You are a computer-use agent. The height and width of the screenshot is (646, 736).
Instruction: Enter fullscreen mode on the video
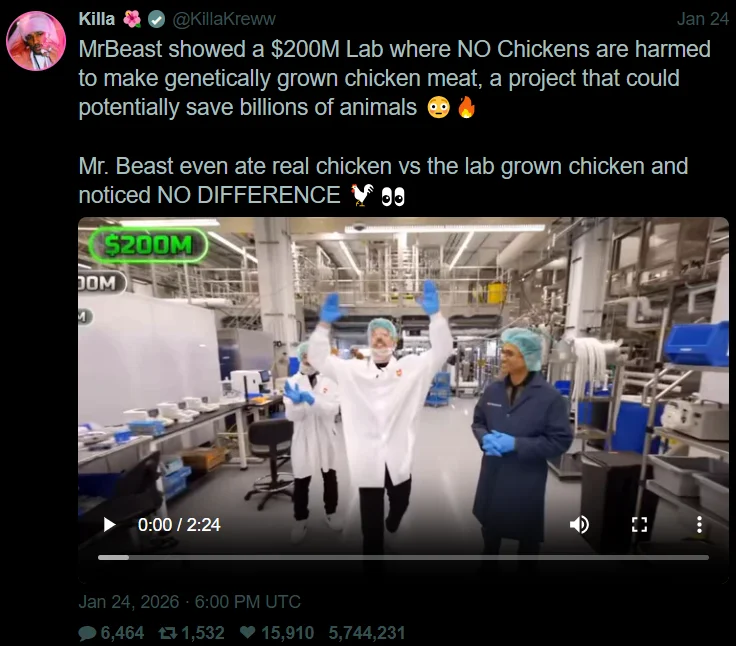click(639, 524)
